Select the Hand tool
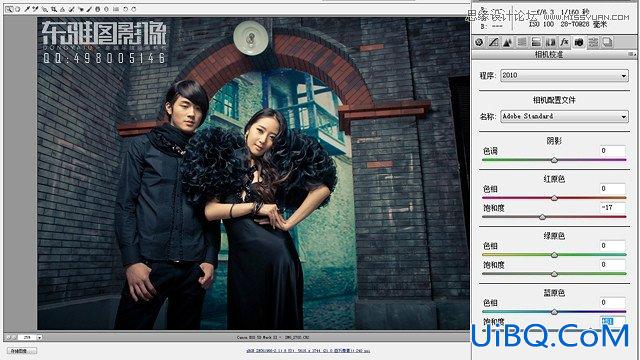 (x=18, y=9)
